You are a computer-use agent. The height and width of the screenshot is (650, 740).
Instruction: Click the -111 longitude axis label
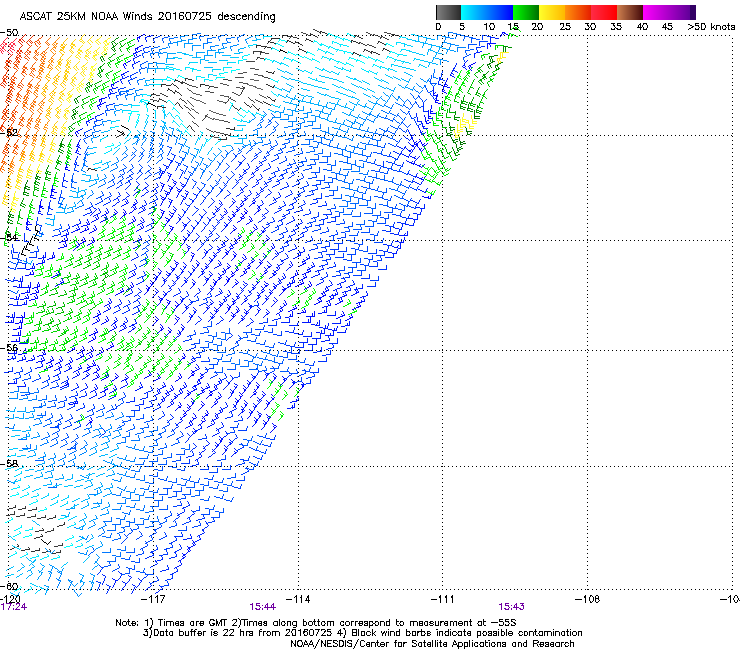(x=443, y=599)
